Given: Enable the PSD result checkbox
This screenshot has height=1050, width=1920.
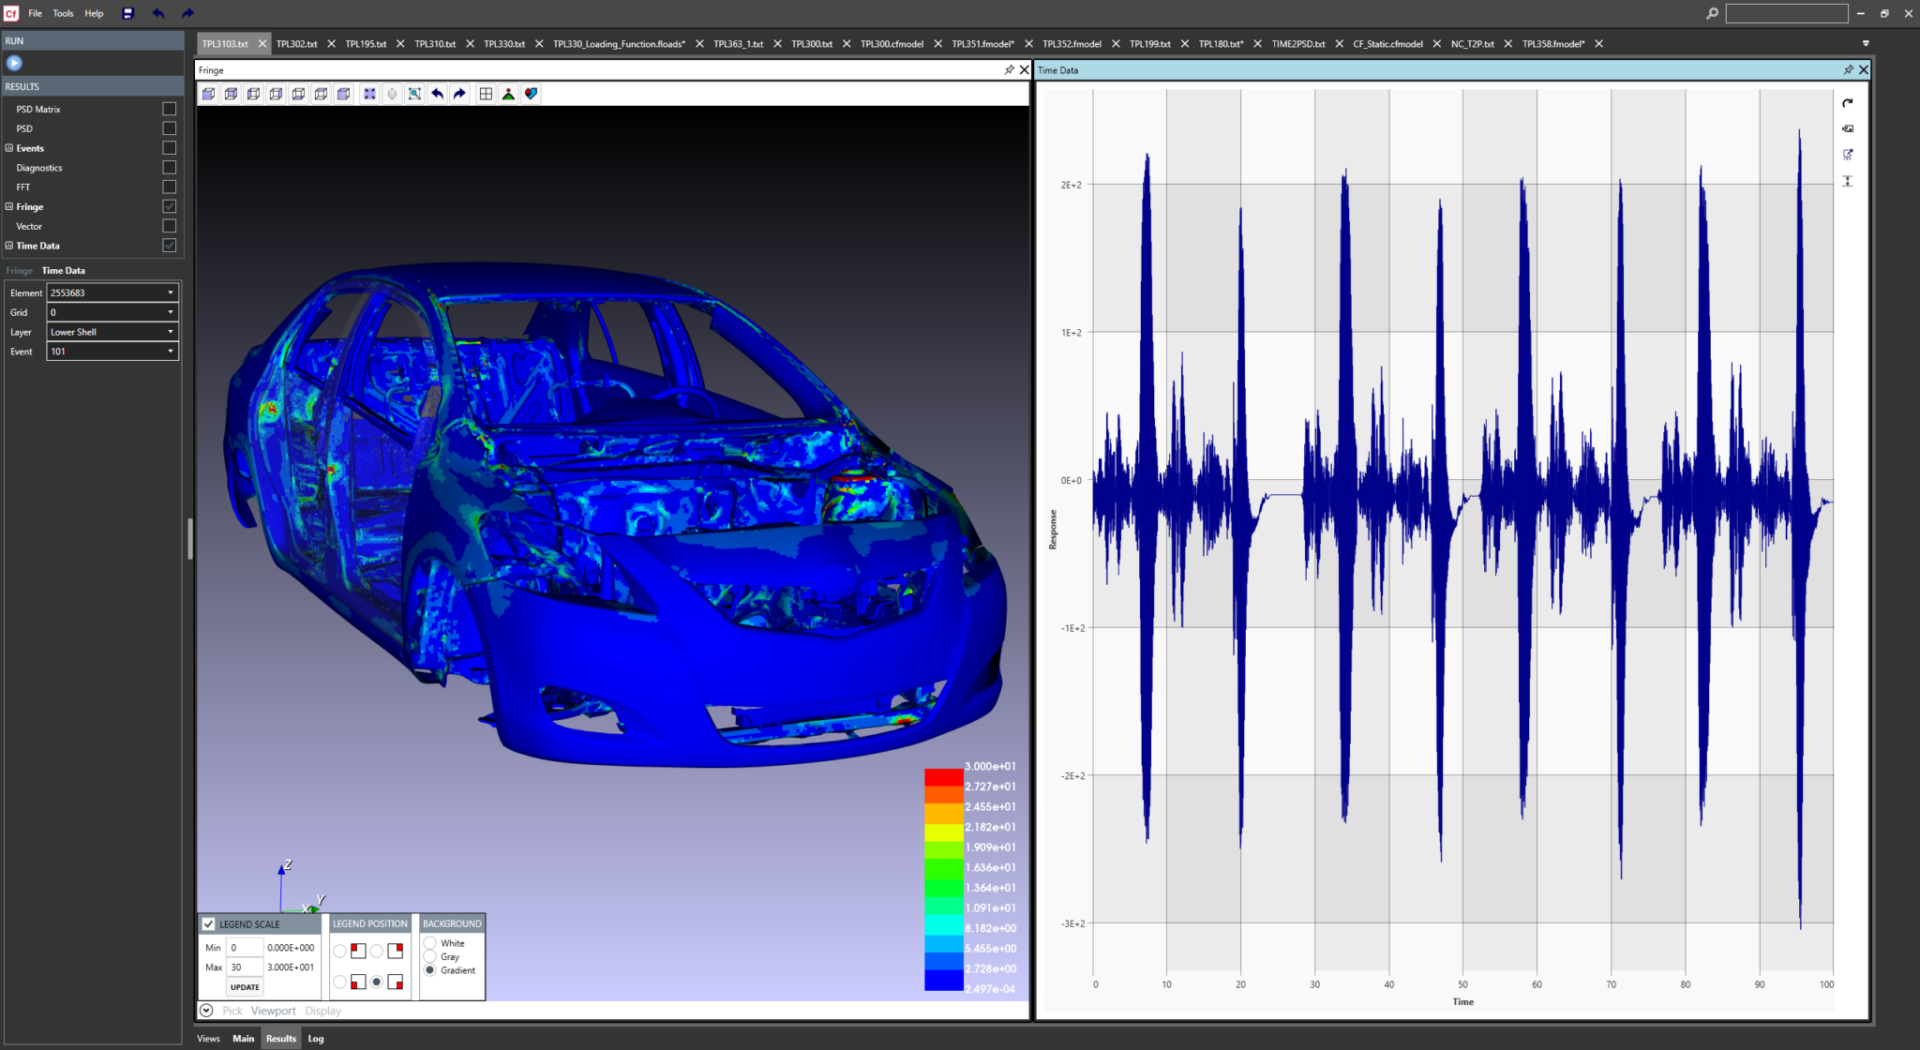Looking at the screenshot, I should [x=169, y=128].
